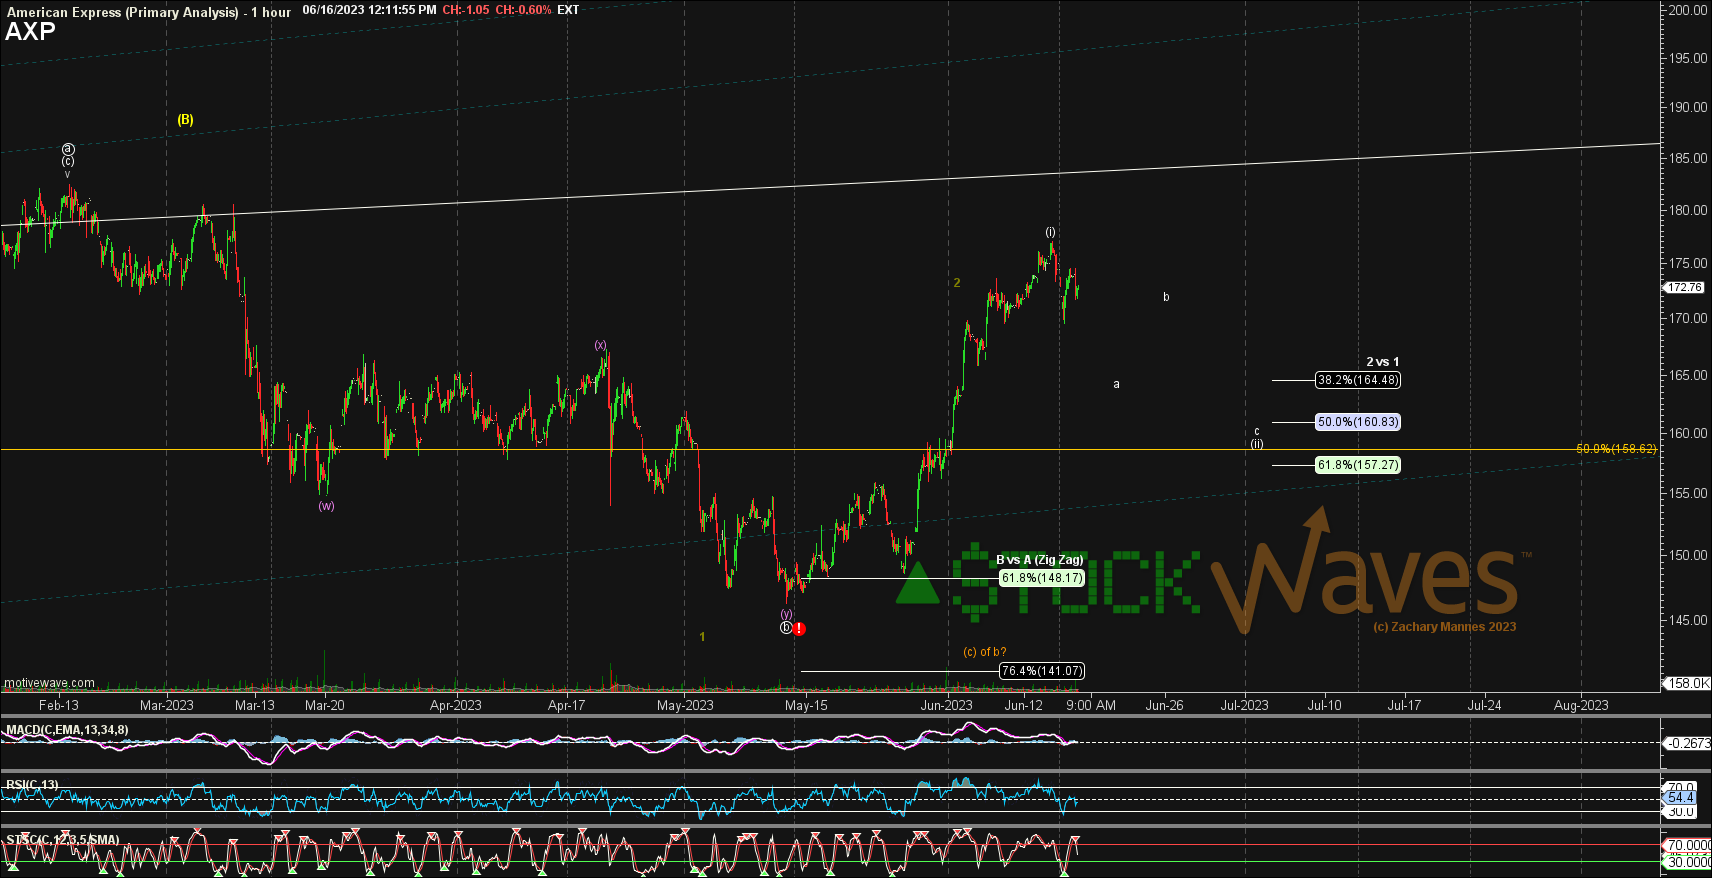
Task: Select the olive wave 1 label
Action: point(702,637)
